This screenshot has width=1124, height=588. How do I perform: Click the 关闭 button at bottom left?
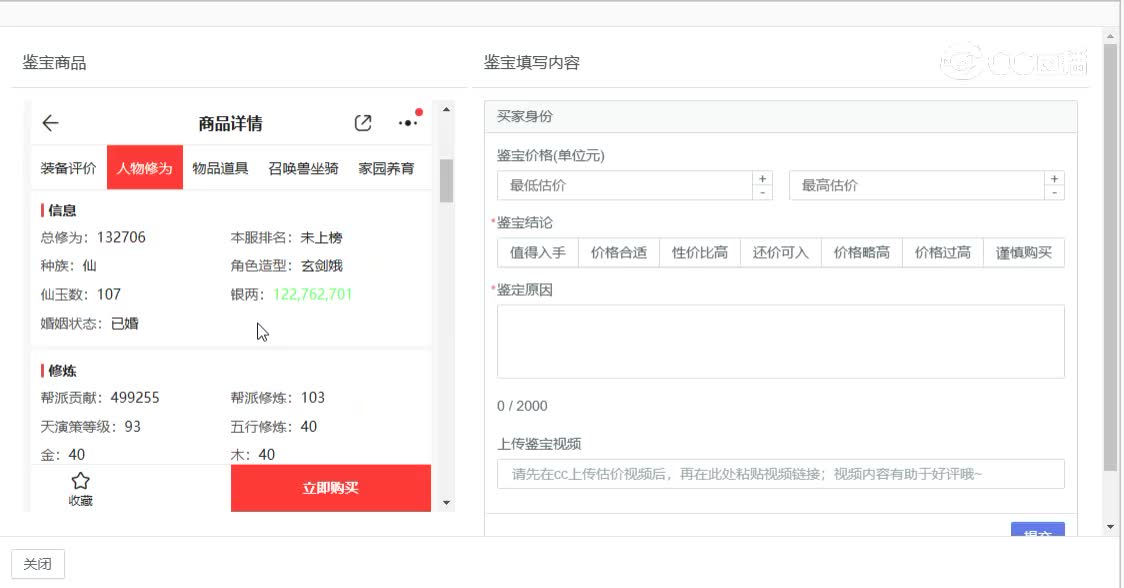coord(37,563)
